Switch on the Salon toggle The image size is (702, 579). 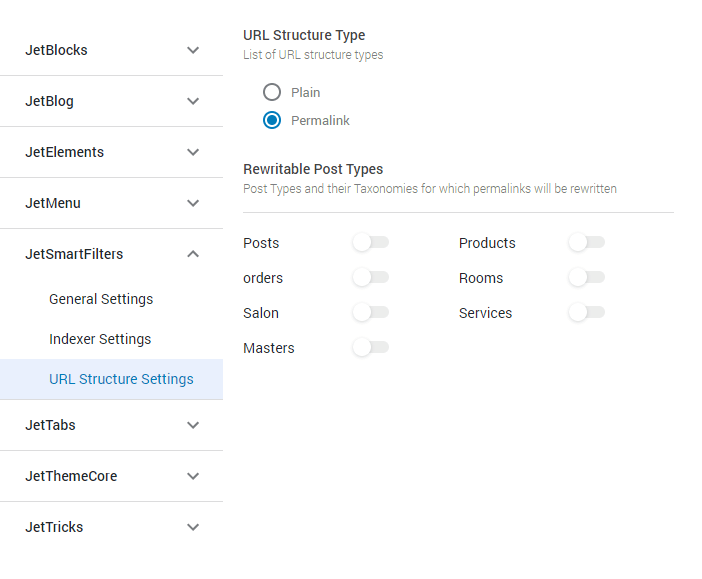pyautogui.click(x=371, y=313)
